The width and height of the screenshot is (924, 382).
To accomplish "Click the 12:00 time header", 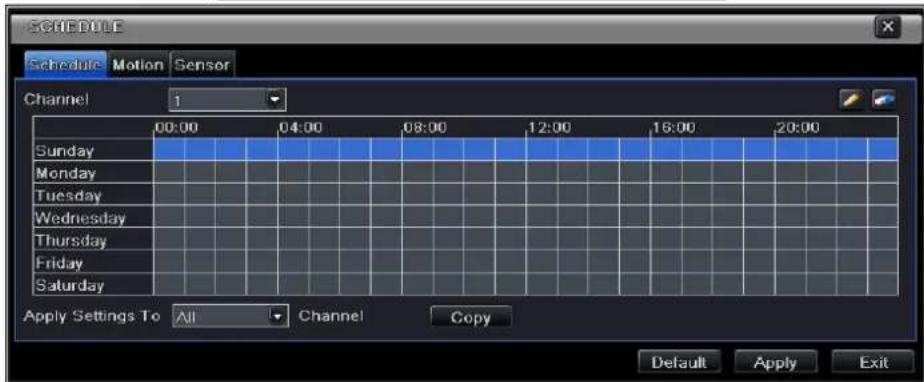I will pos(549,127).
